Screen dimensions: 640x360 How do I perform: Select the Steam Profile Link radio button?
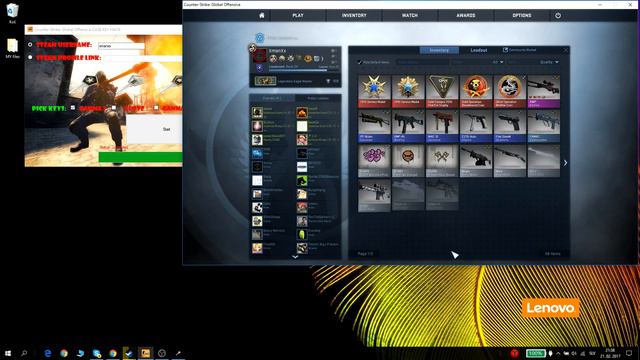(x=30, y=58)
